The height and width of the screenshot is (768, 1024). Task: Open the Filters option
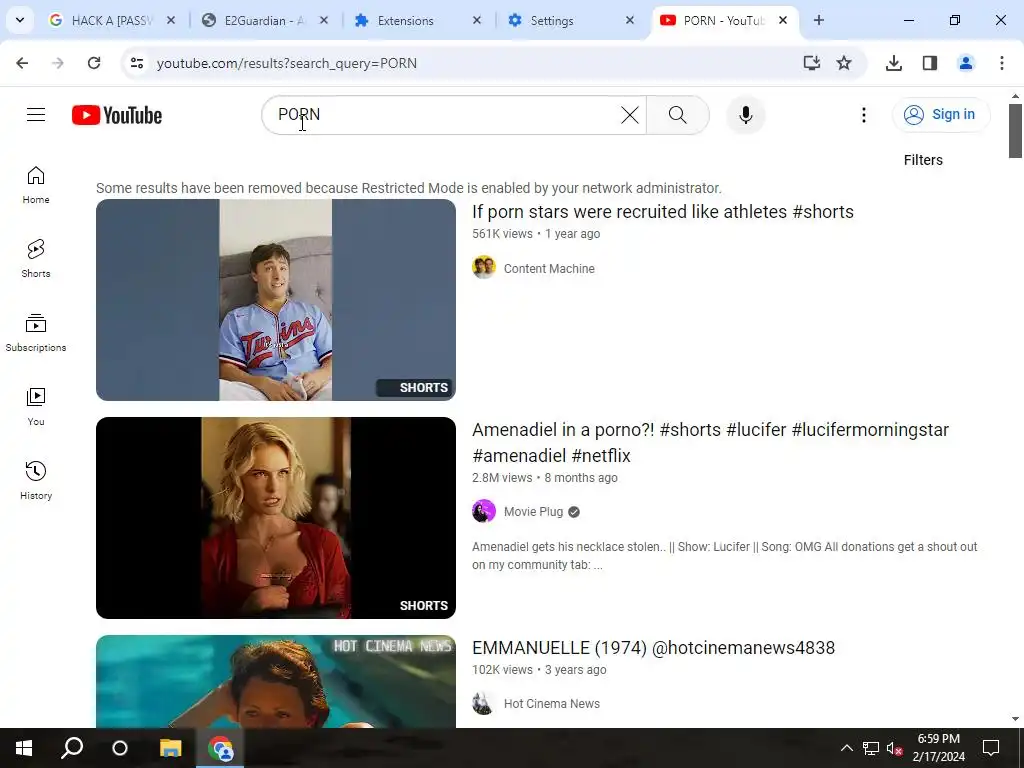click(923, 160)
